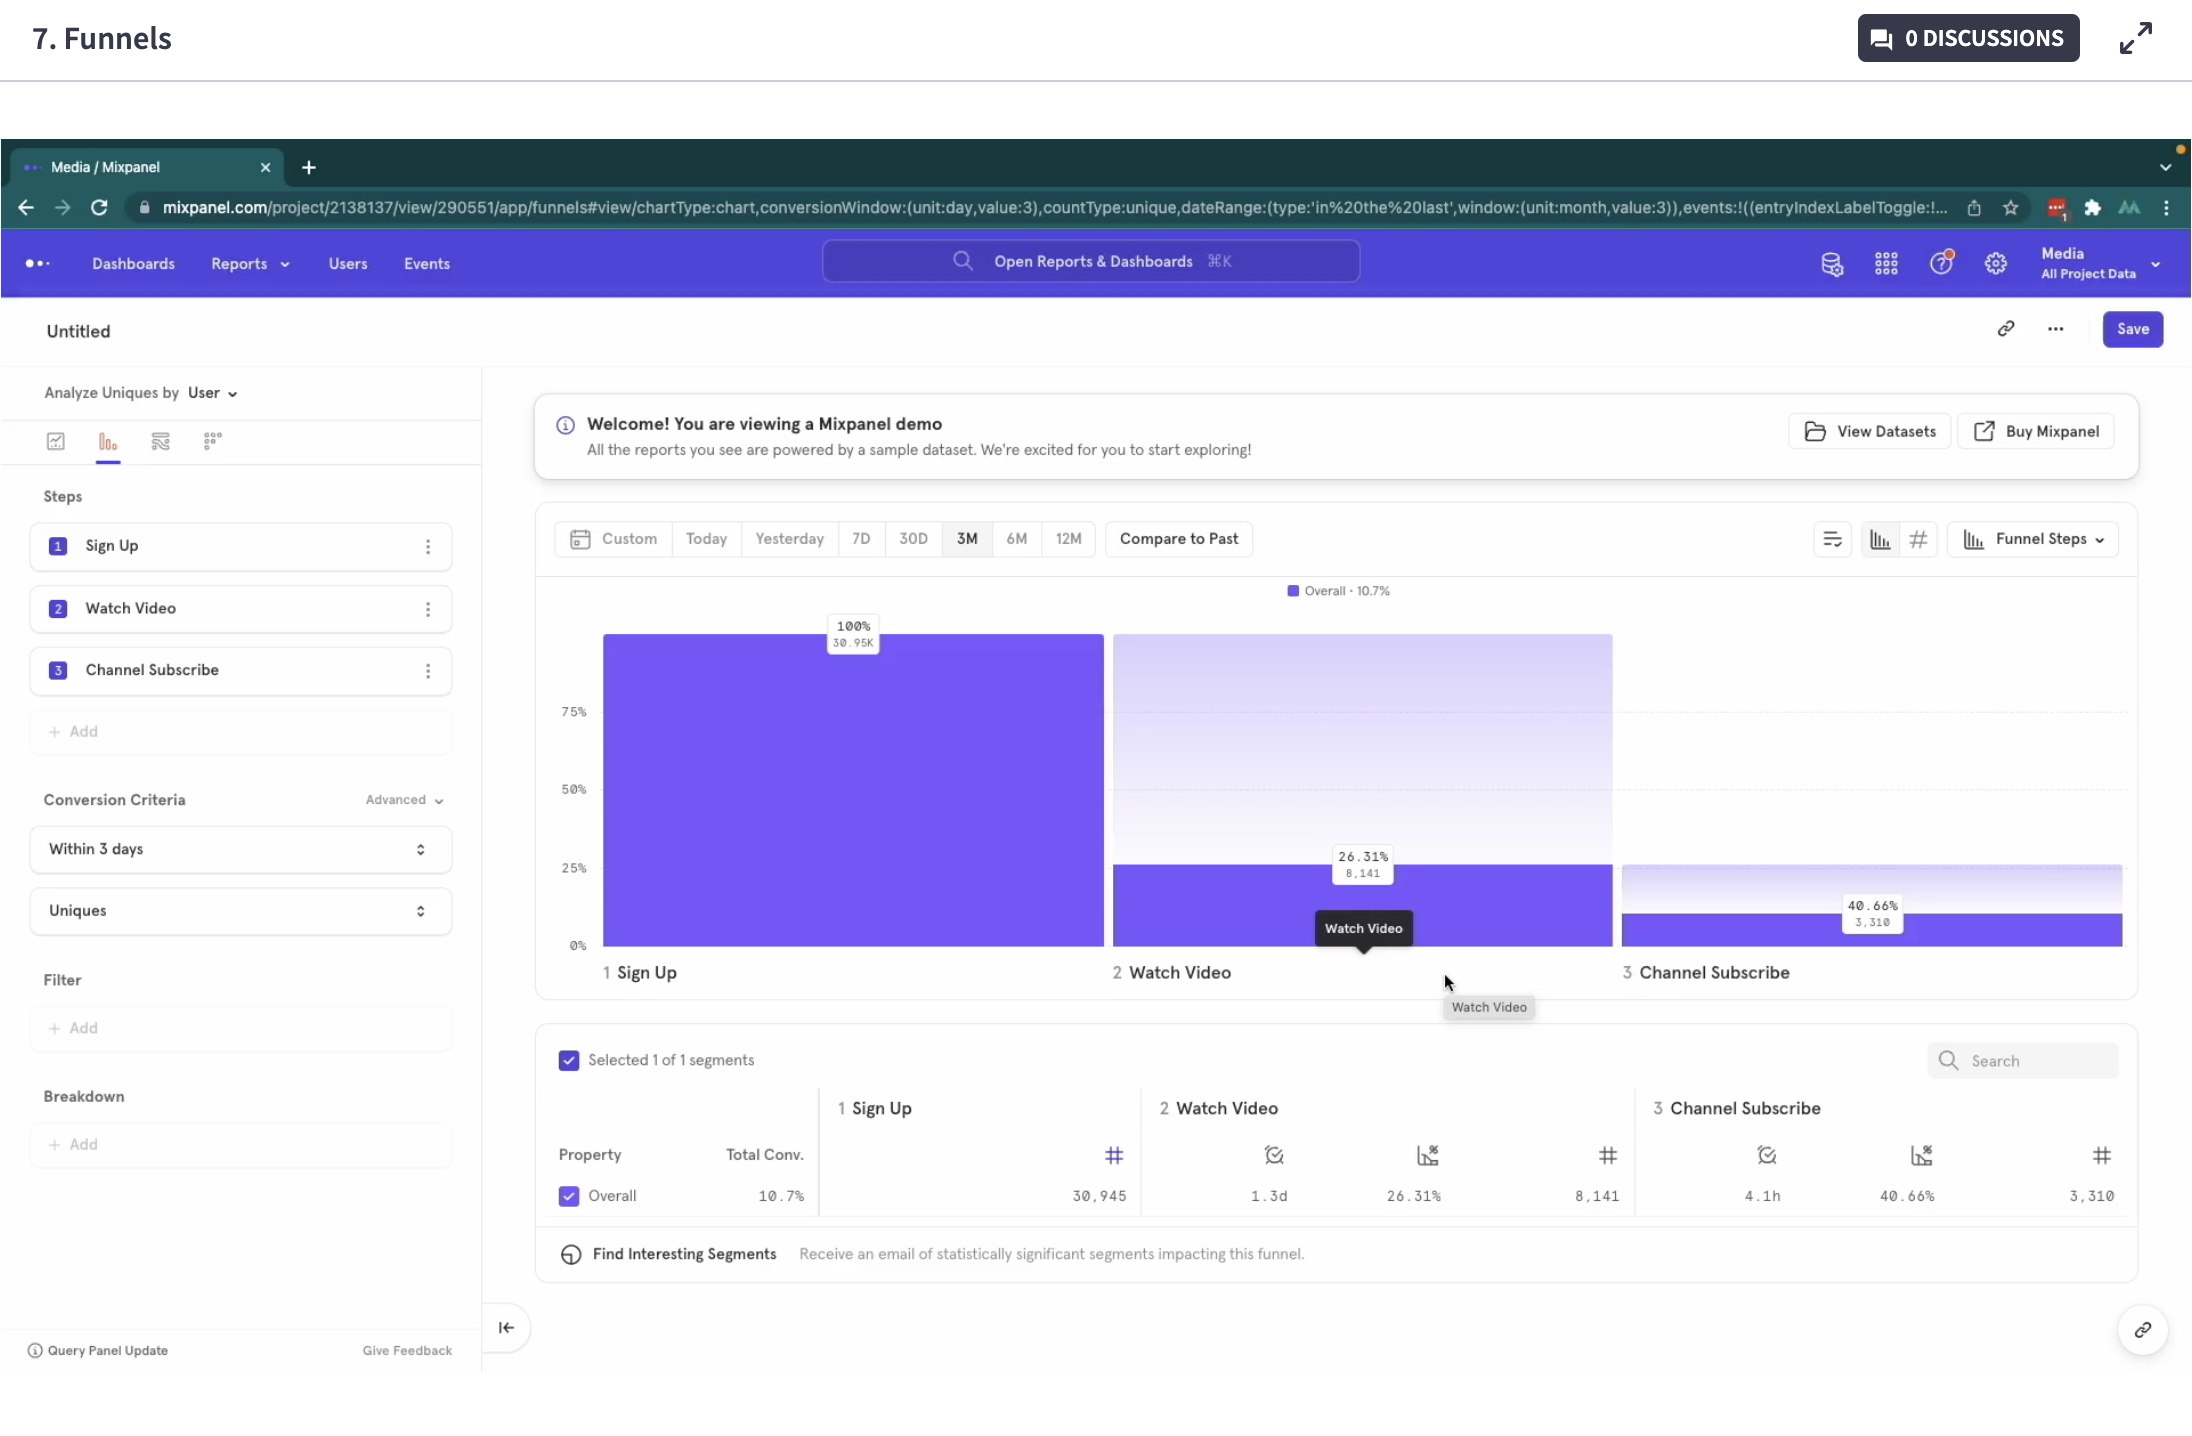The image size is (2192, 1436).
Task: Go to the Users page
Action: [x=348, y=263]
